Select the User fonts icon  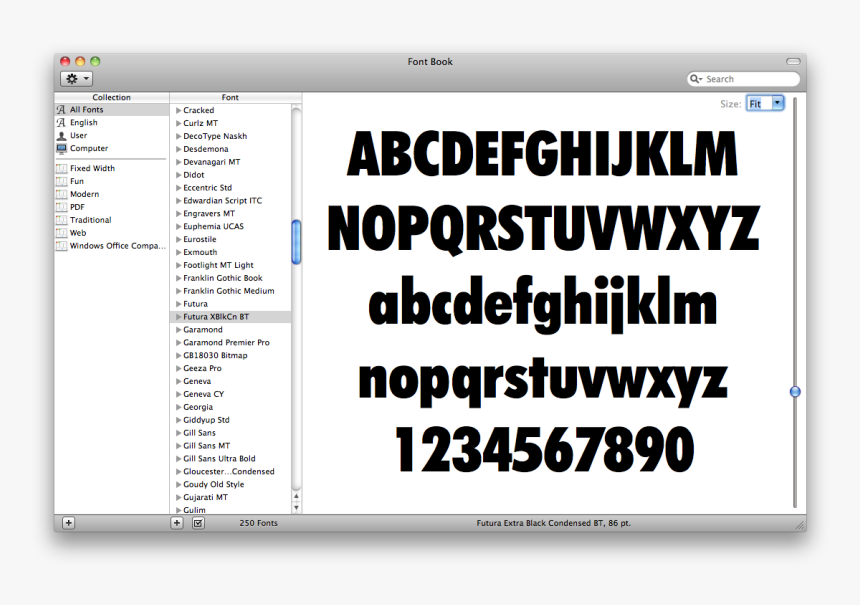(x=62, y=135)
